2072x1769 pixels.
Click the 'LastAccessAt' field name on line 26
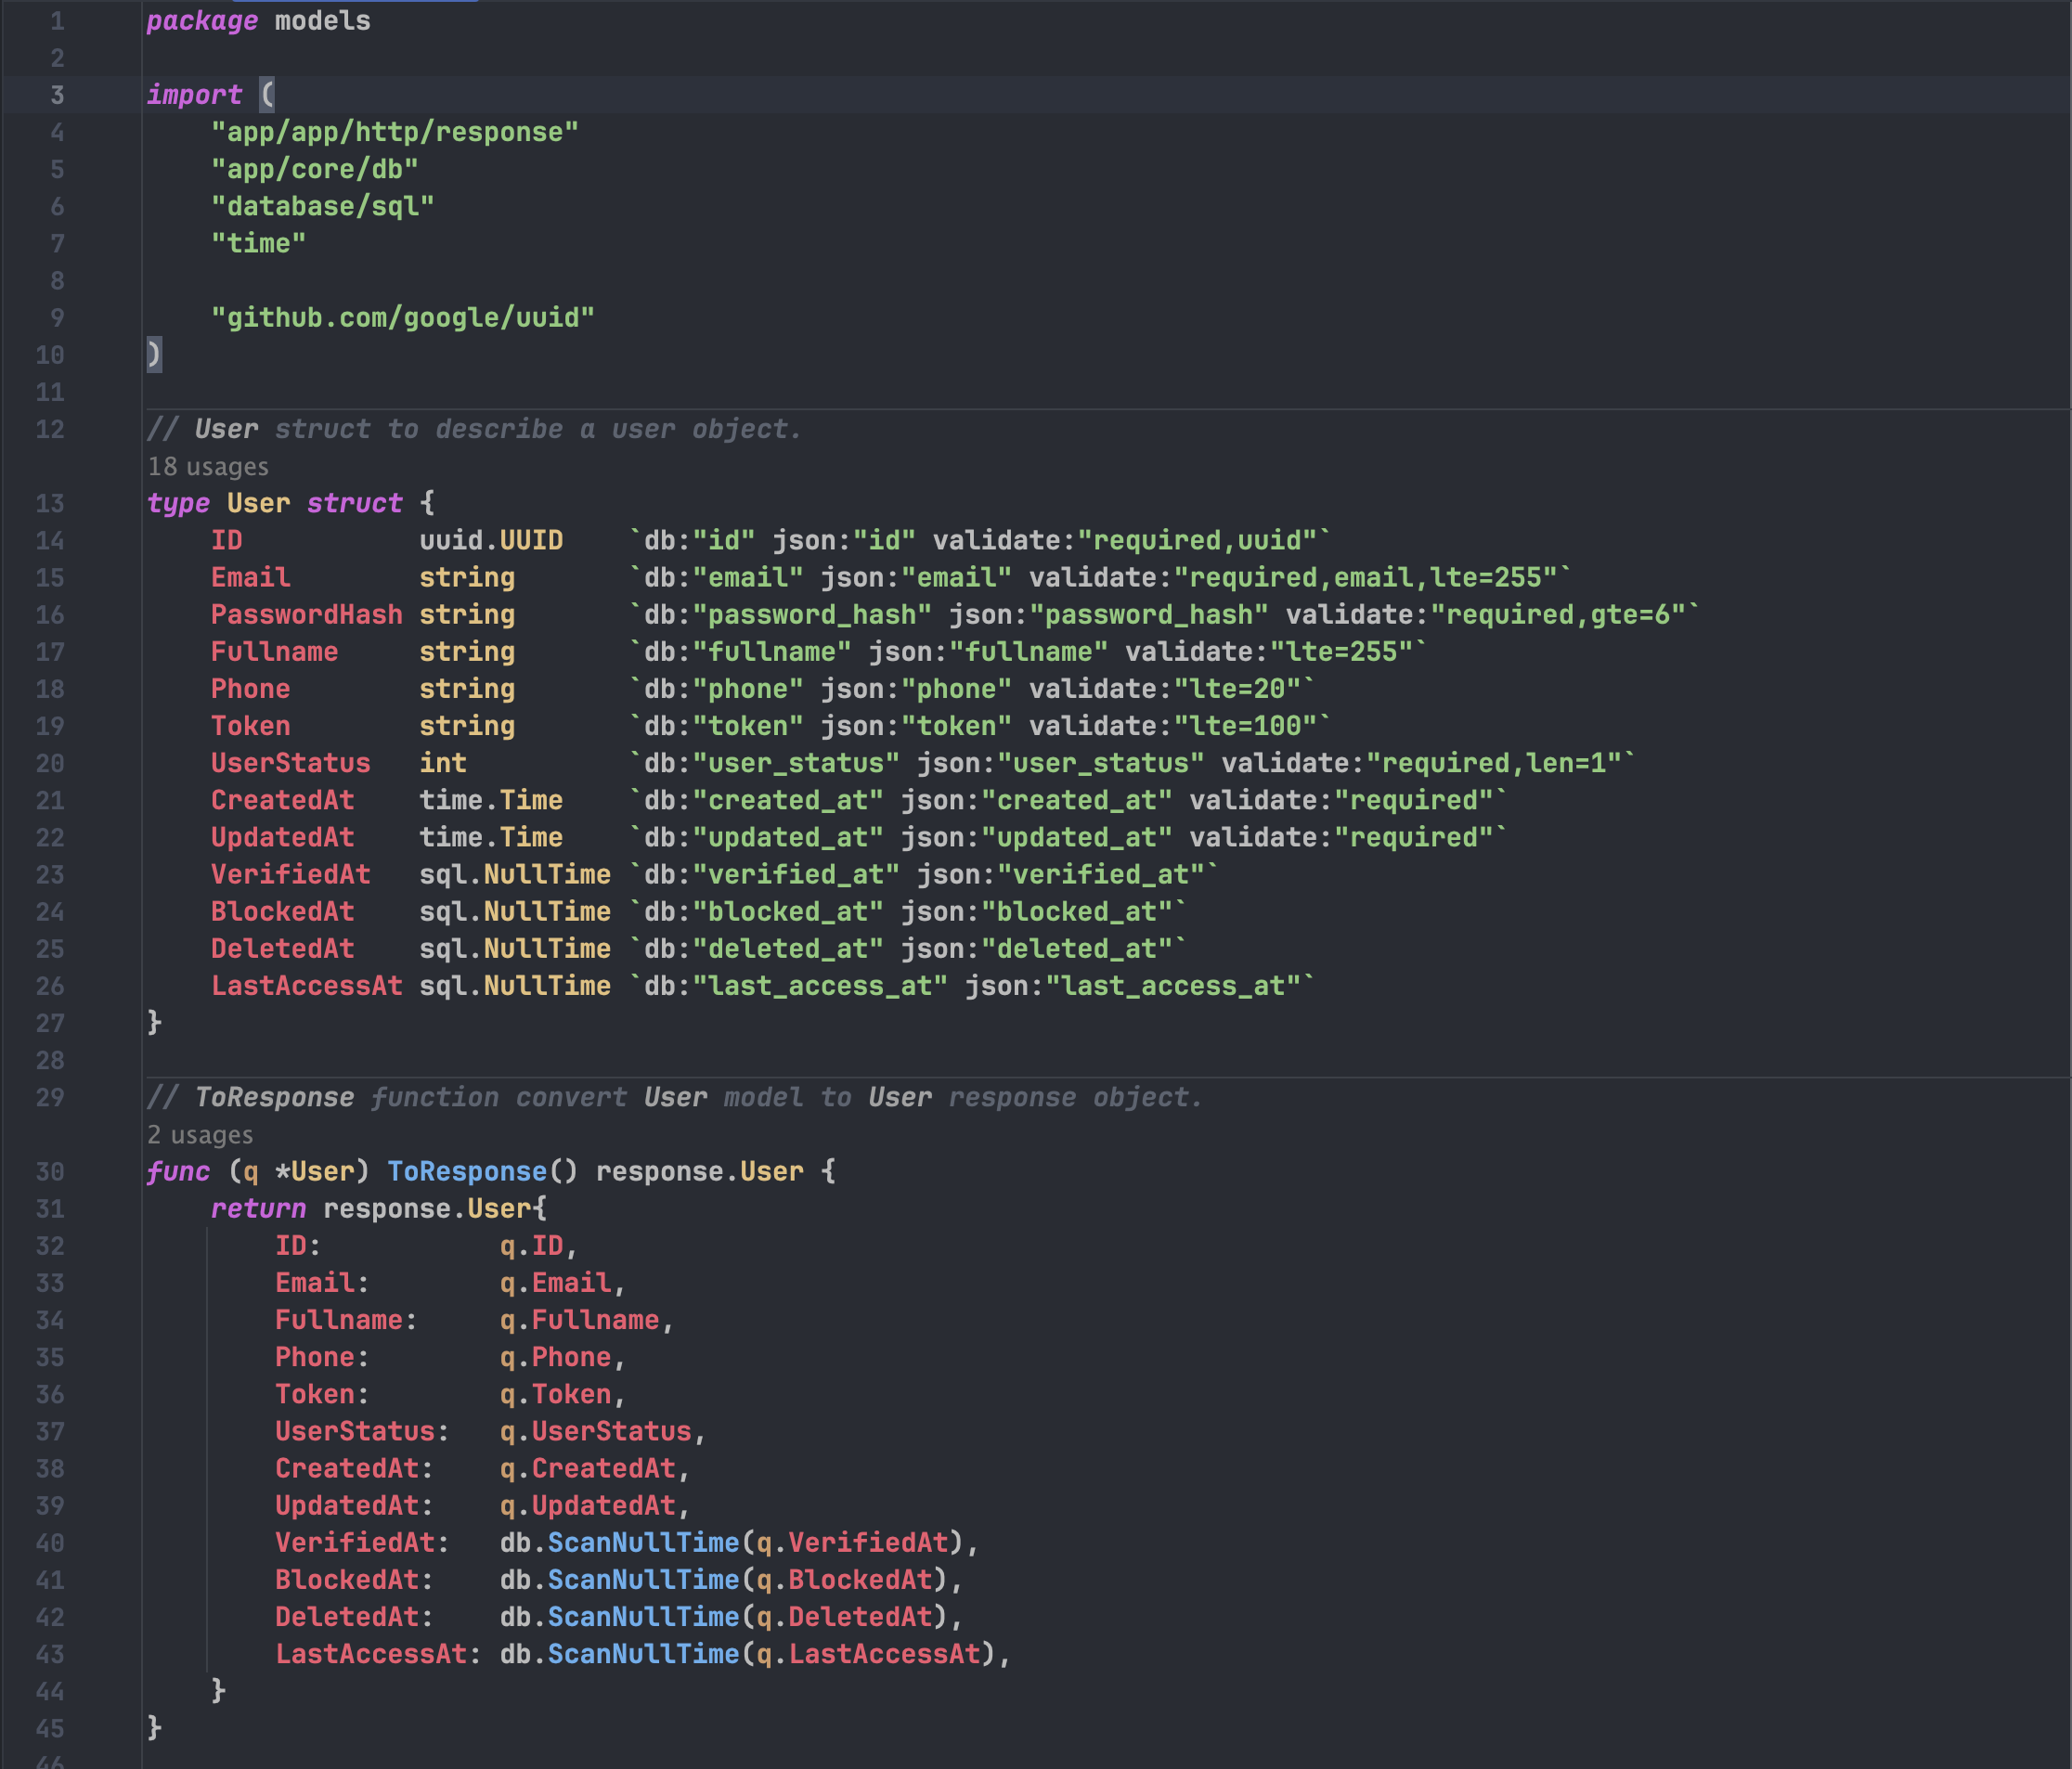[307, 986]
